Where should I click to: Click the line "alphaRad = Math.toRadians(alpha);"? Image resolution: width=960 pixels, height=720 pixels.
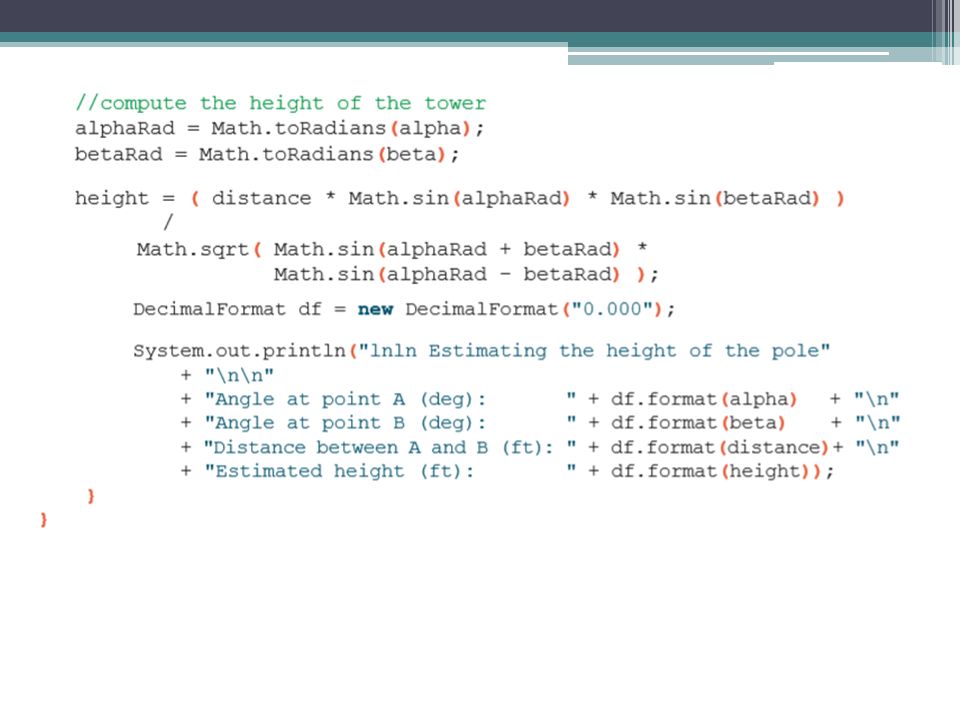coord(279,128)
